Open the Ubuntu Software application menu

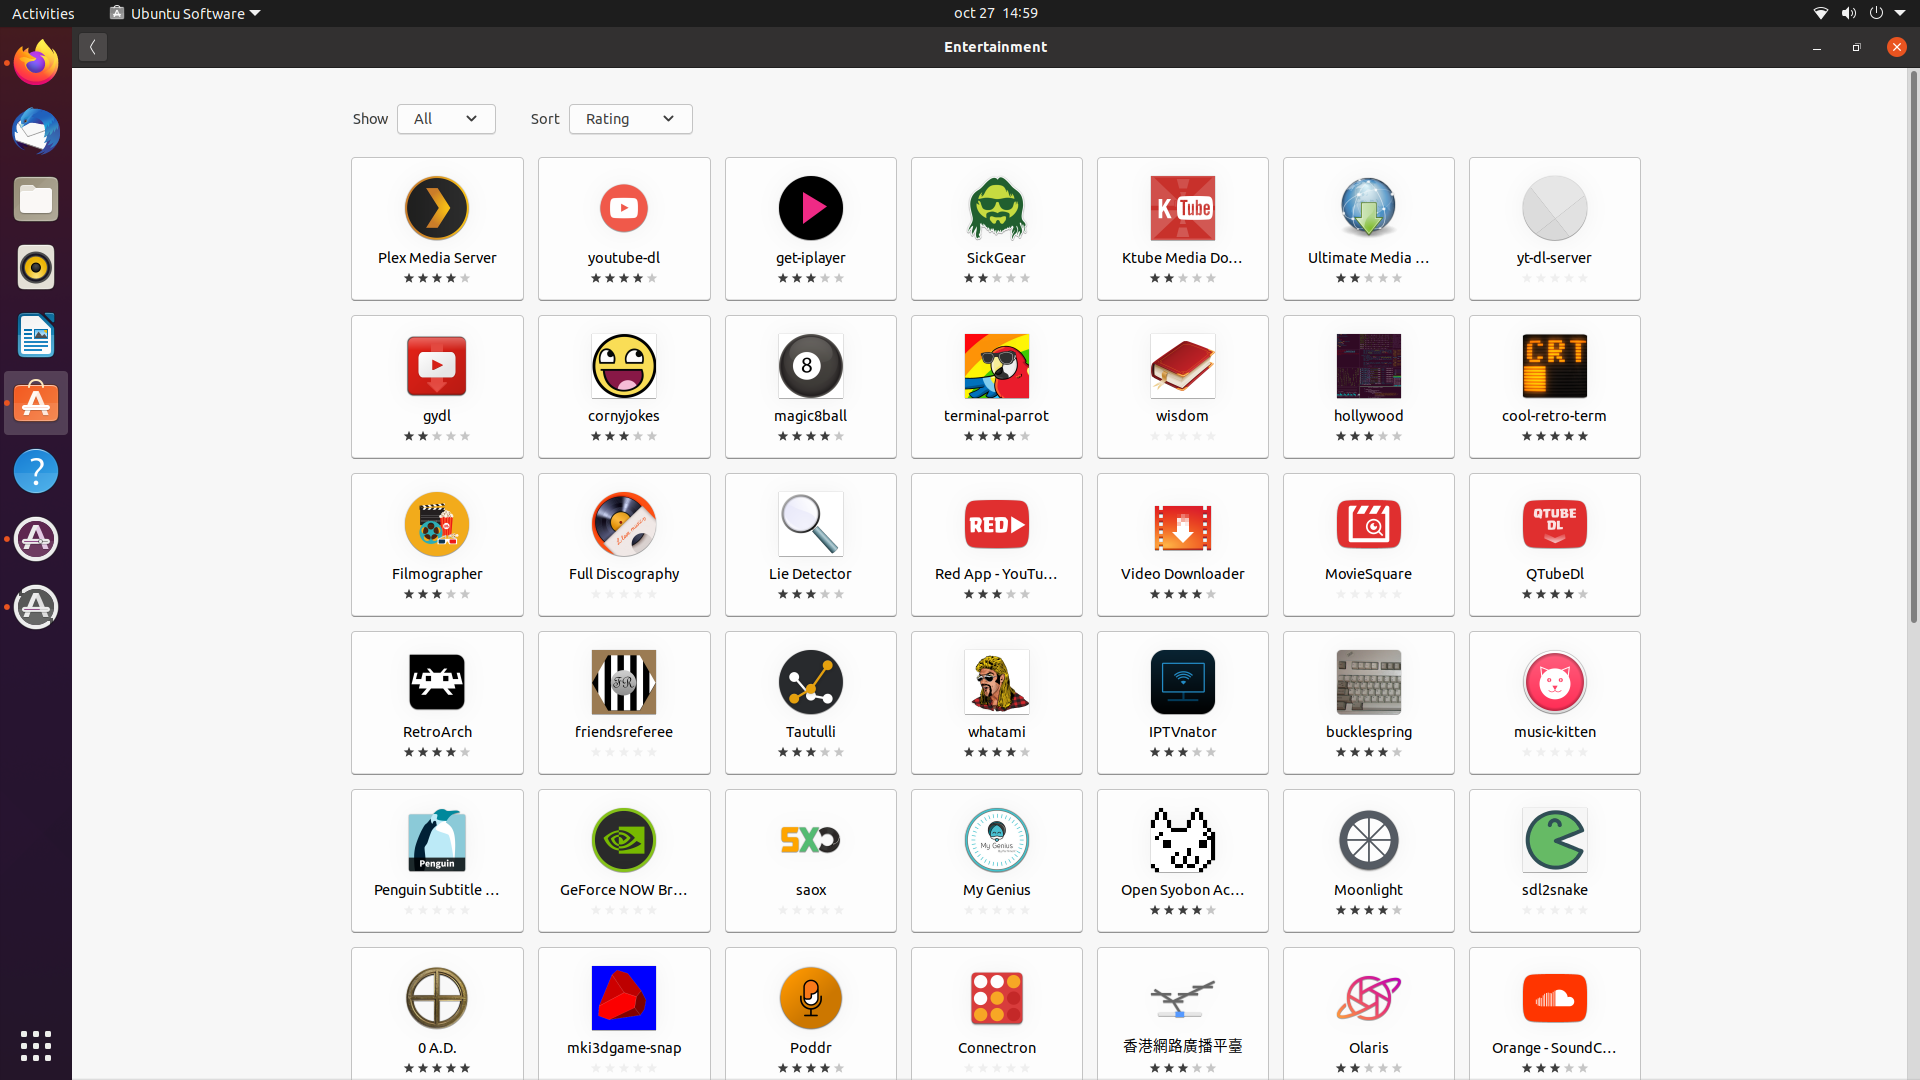(x=185, y=13)
